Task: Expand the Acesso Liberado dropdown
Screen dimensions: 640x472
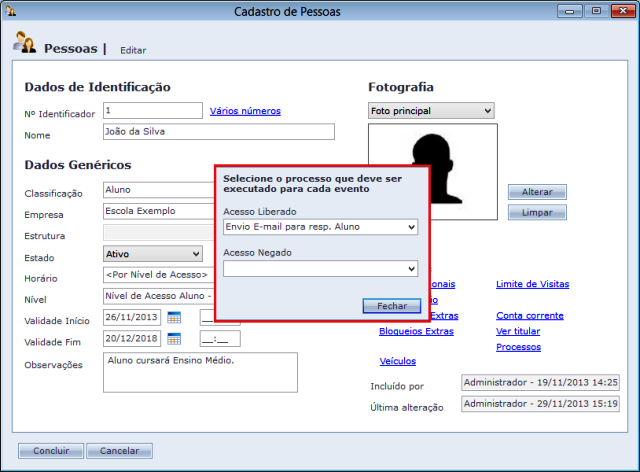Action: tap(319, 227)
